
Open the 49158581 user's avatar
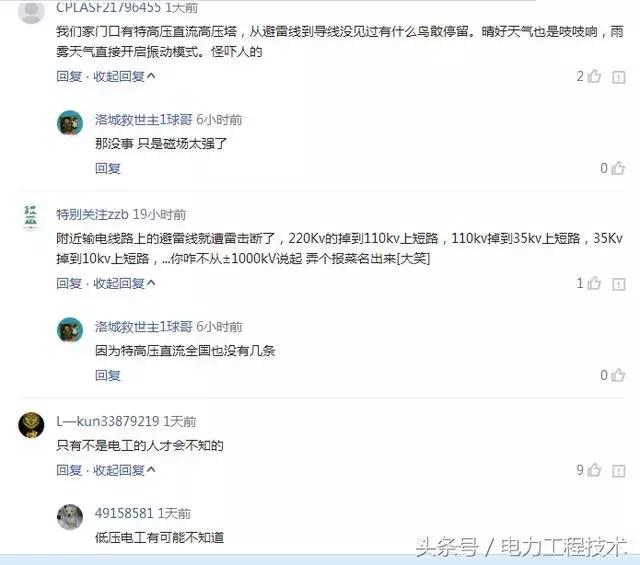coord(70,517)
